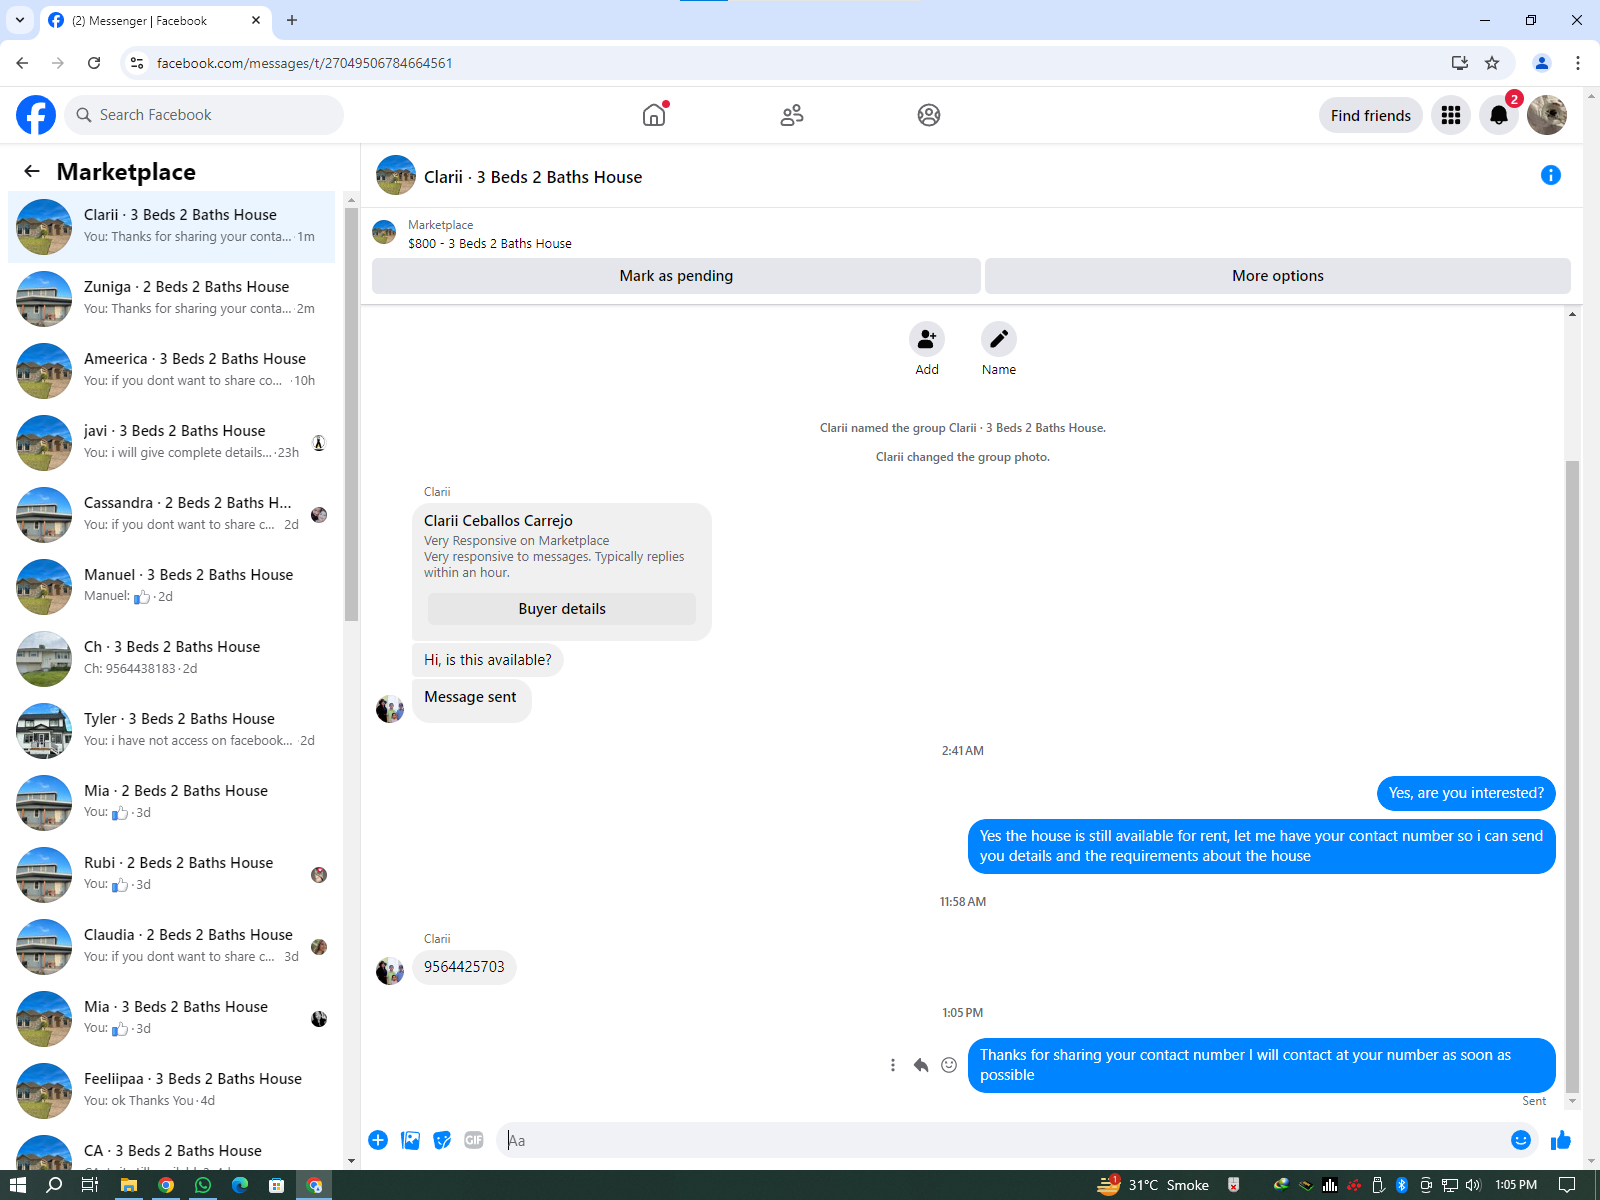Open the javi 3 Beds 2 Baths conversation

tap(172, 443)
